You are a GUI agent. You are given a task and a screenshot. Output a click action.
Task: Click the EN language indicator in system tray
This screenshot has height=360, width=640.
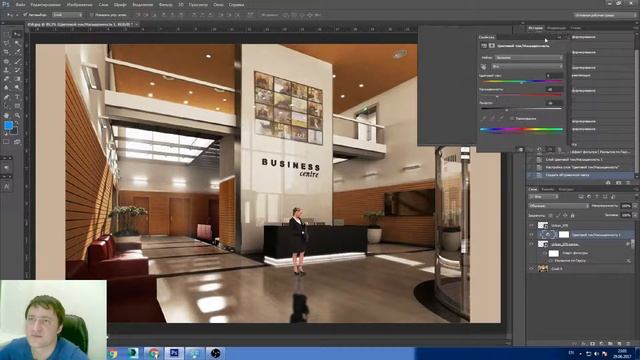[x=571, y=353]
